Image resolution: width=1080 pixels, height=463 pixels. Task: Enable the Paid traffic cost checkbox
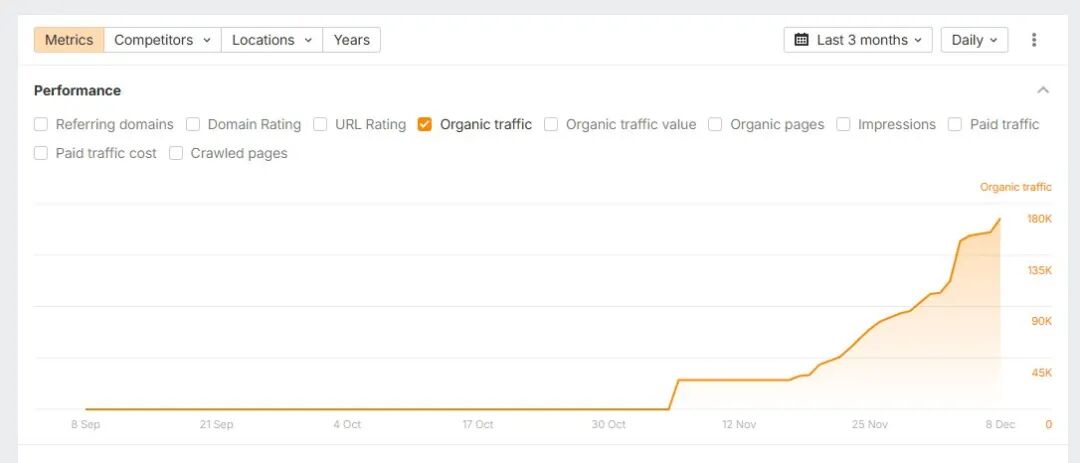(41, 153)
